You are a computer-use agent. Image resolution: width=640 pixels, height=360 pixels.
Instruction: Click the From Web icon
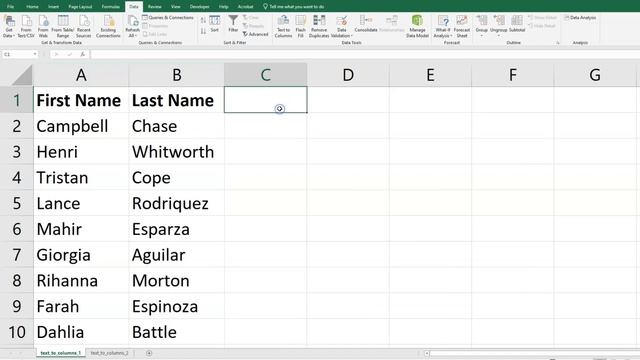coord(43,27)
